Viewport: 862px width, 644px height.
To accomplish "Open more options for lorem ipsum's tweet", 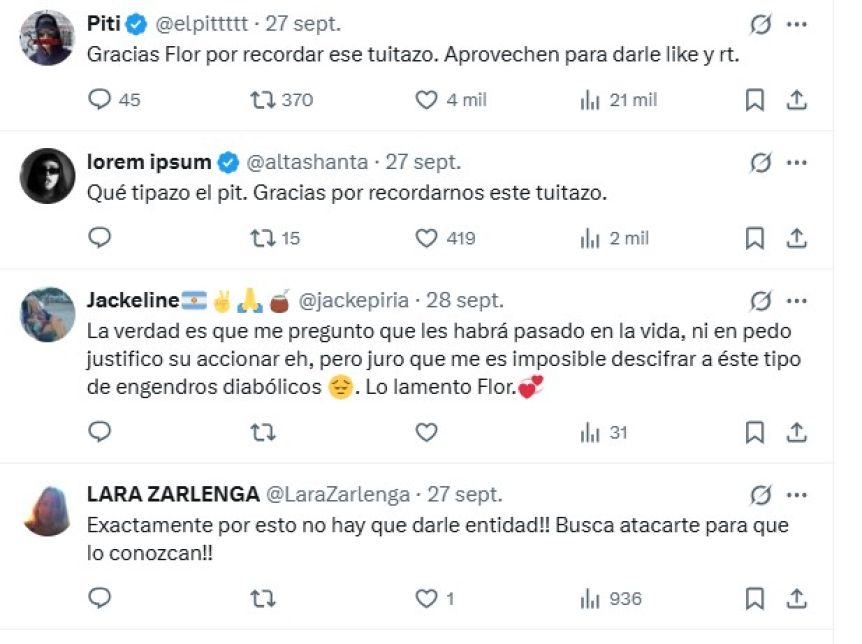I will click(797, 162).
